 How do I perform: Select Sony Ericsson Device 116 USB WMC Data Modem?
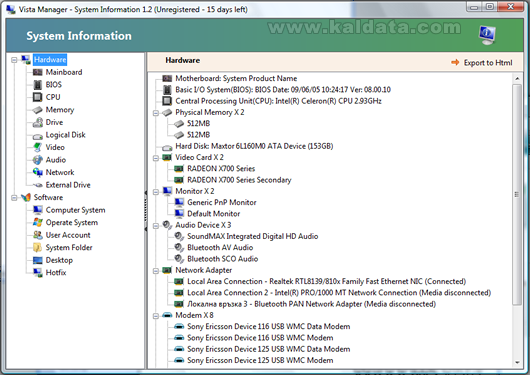[x=269, y=326]
